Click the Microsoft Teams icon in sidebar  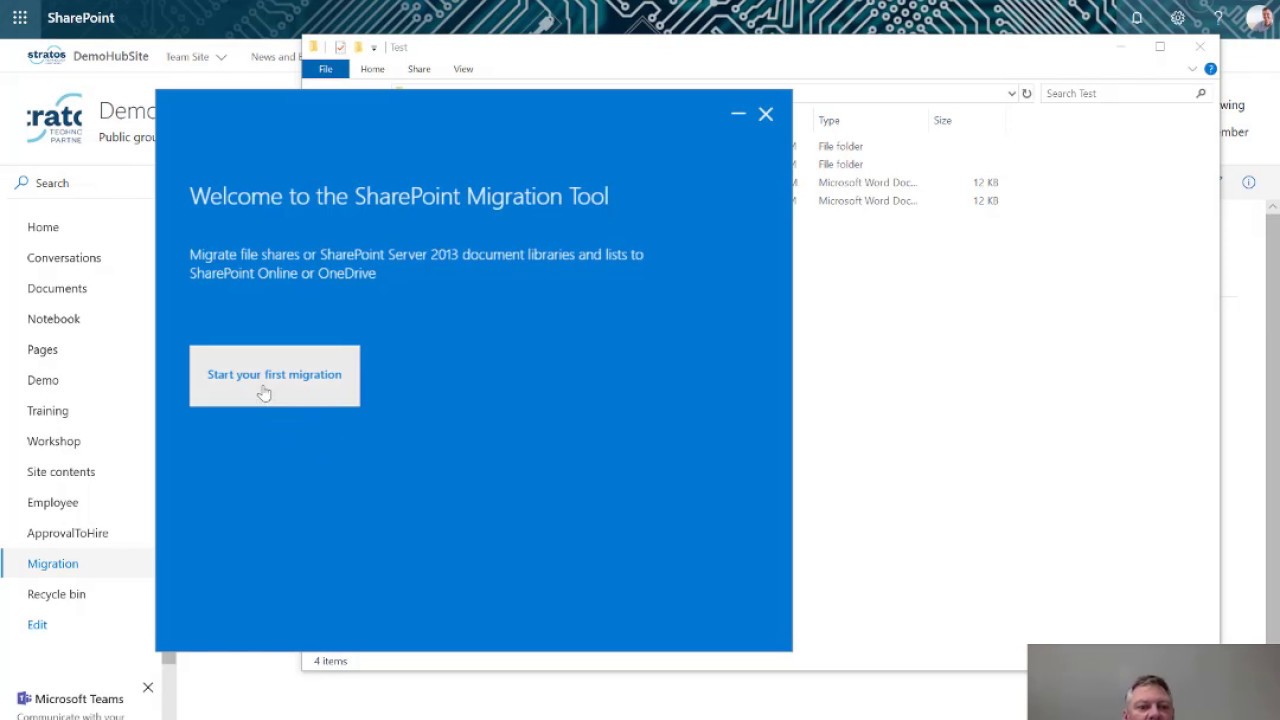(24, 699)
